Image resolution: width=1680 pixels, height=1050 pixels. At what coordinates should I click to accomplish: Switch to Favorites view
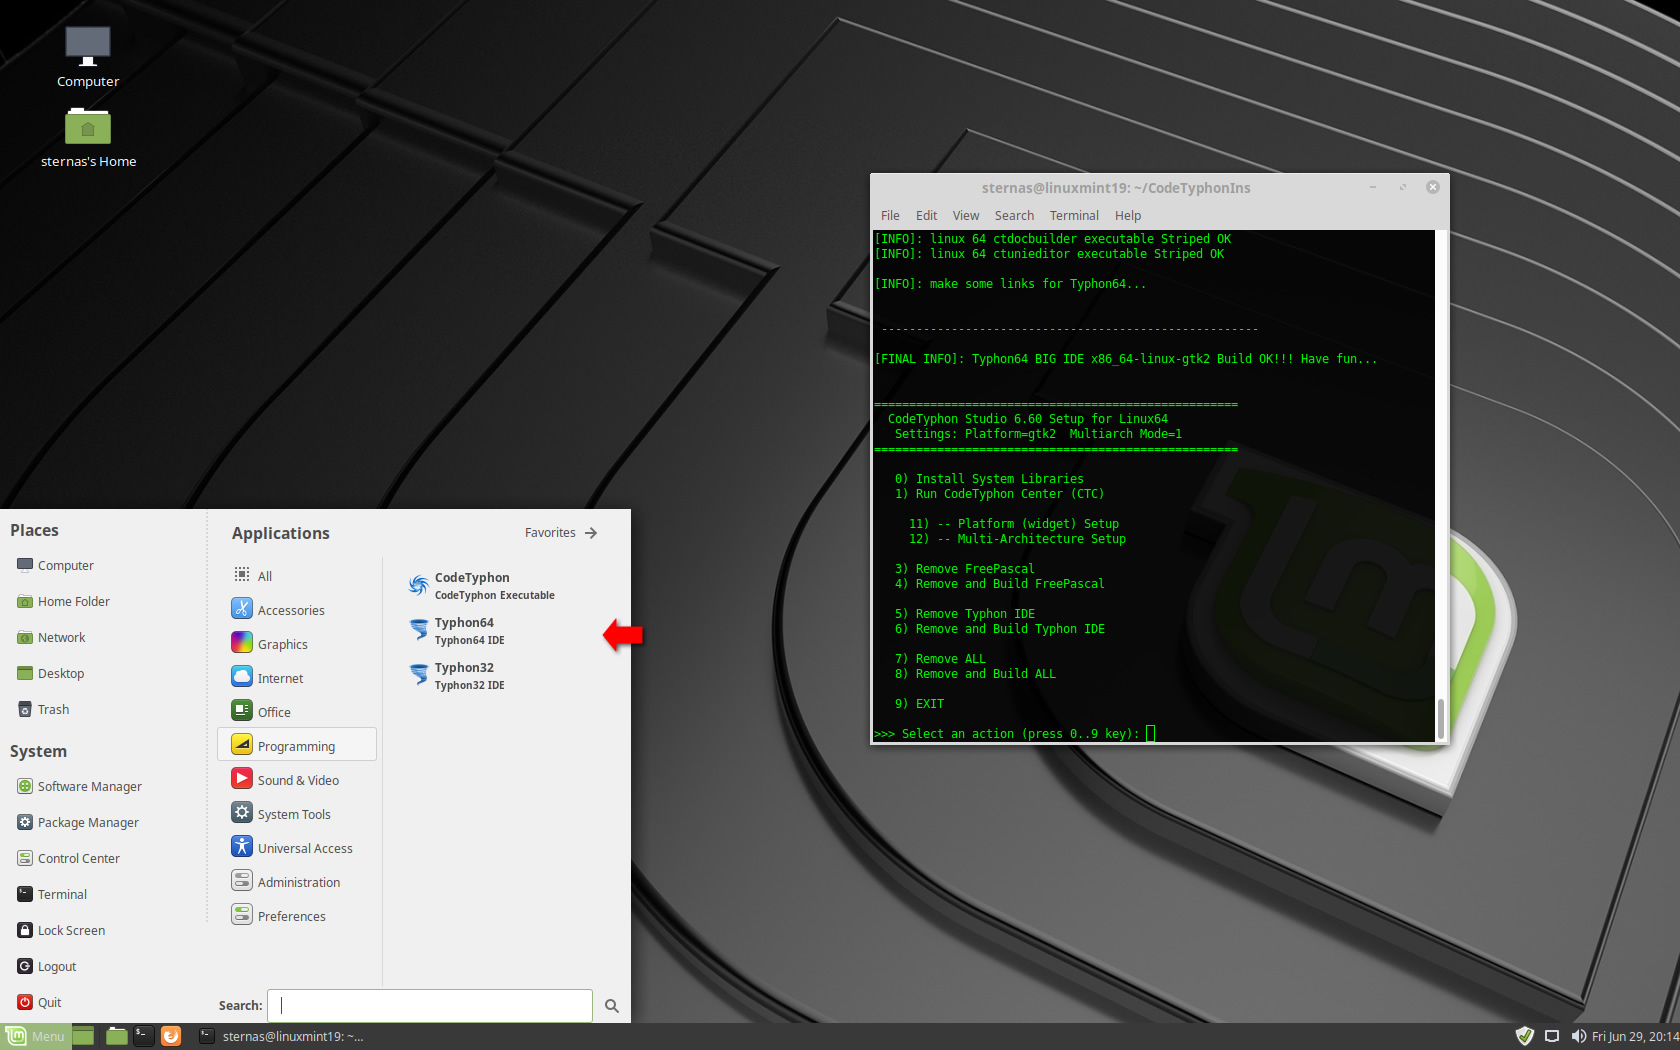pyautogui.click(x=561, y=533)
